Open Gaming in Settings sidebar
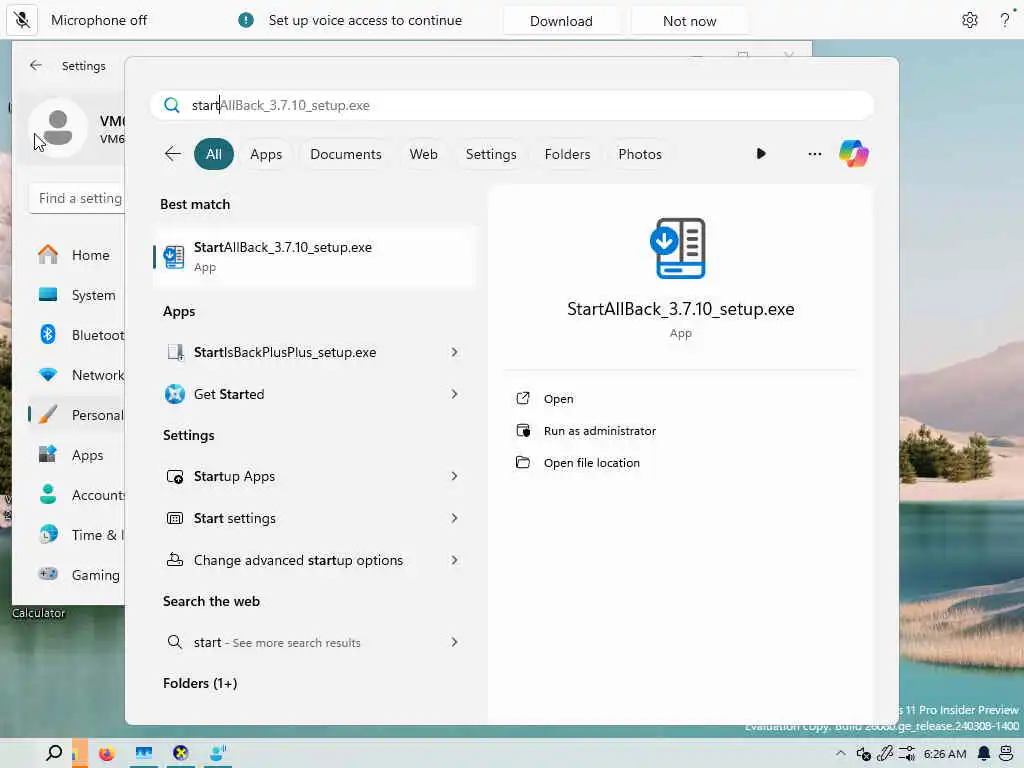This screenshot has height=768, width=1024. tap(76, 575)
